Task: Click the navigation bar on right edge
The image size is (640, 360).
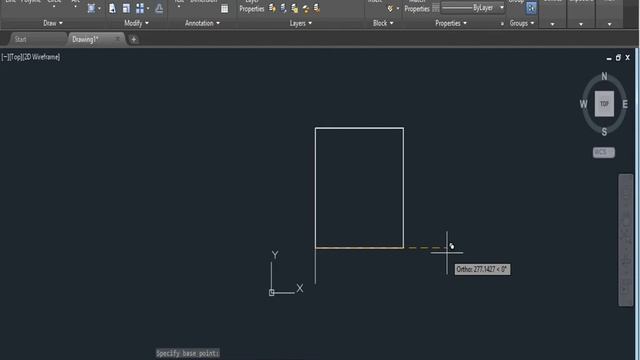Action: pyautogui.click(x=626, y=240)
